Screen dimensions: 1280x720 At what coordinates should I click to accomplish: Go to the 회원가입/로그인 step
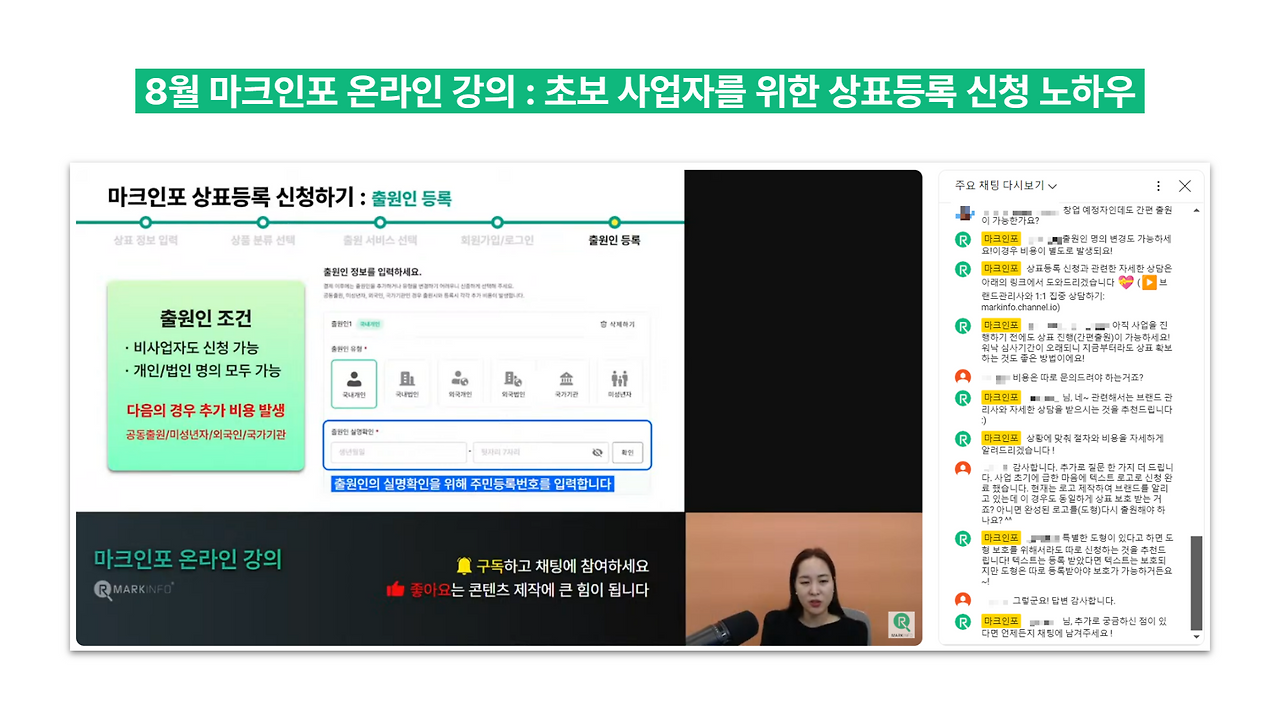(497, 240)
